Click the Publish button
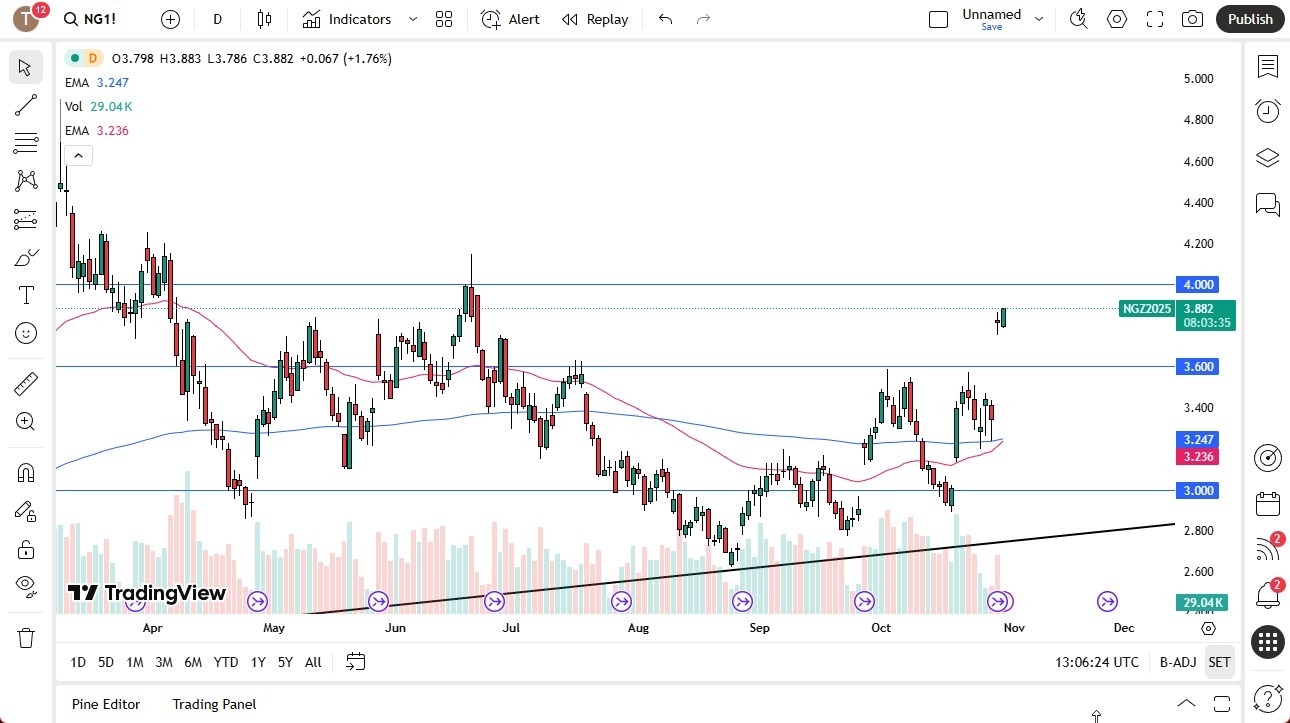 (1249, 18)
